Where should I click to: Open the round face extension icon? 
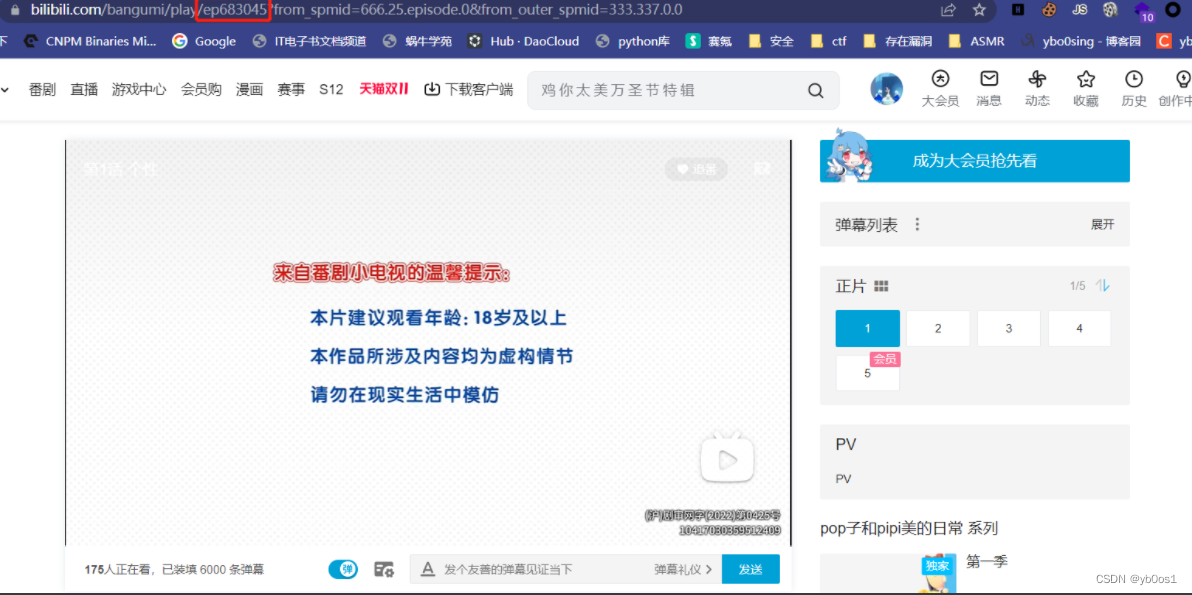point(1110,10)
